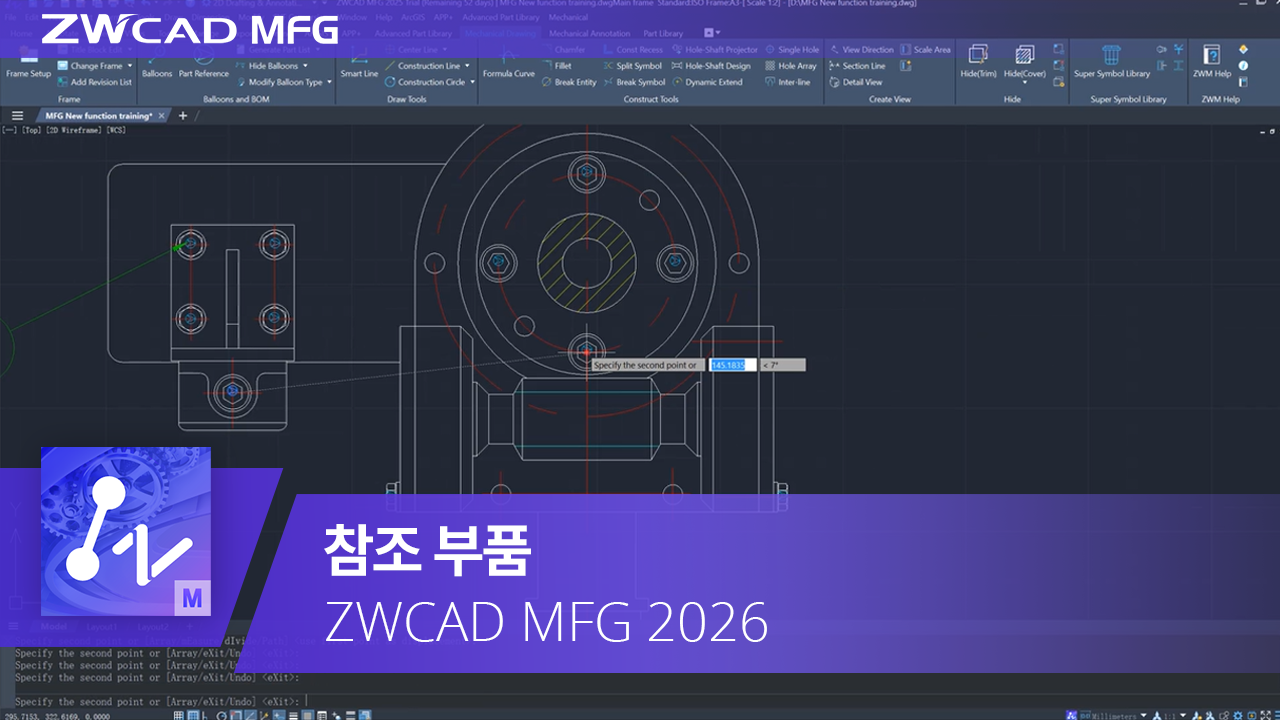Click the angle field showing < 7°
Image resolution: width=1280 pixels, height=720 pixels.
click(x=783, y=365)
